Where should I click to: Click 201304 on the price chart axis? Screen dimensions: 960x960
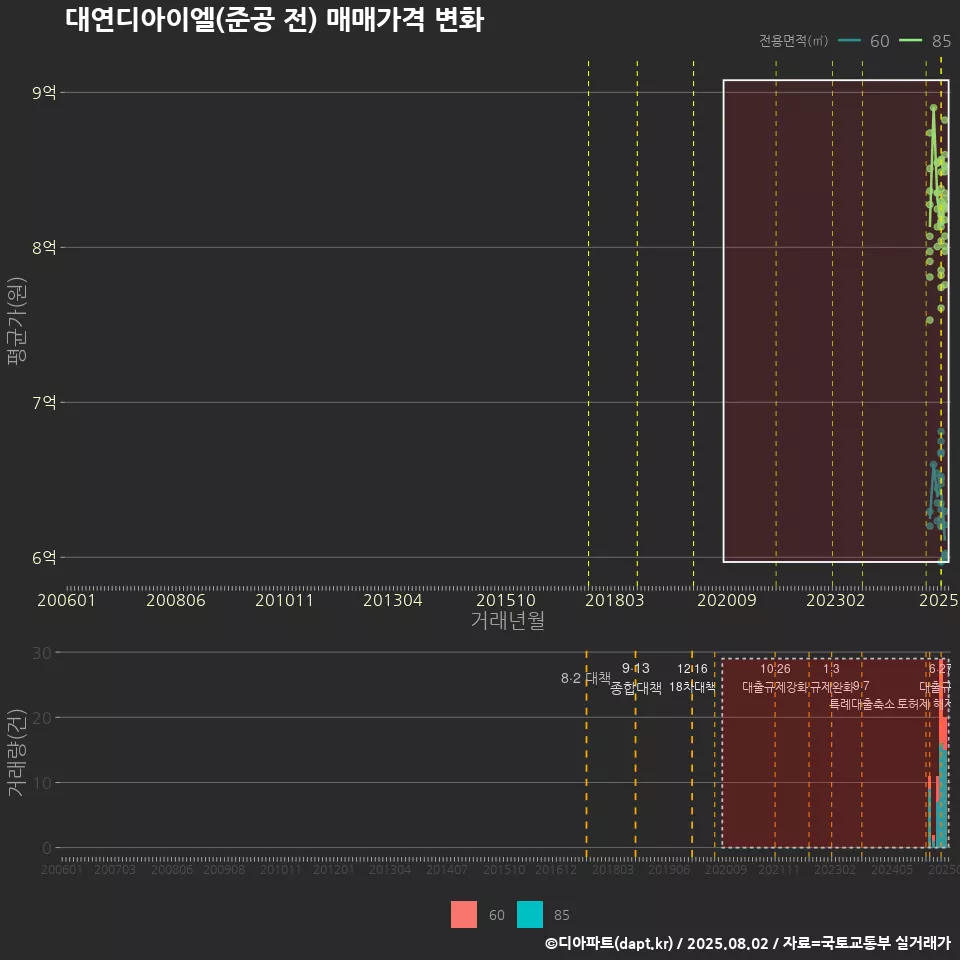point(392,600)
